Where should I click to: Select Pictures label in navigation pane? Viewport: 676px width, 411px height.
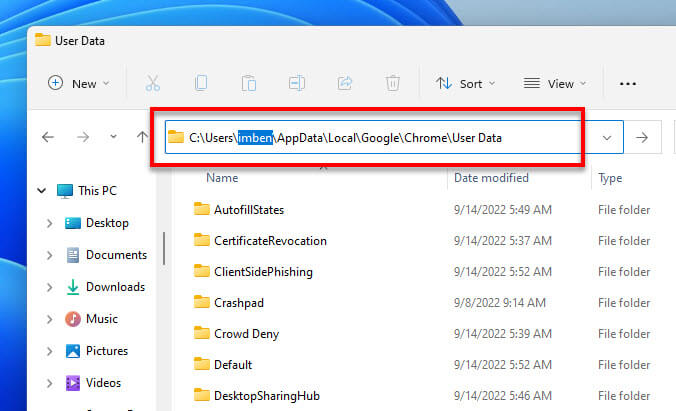coord(107,351)
